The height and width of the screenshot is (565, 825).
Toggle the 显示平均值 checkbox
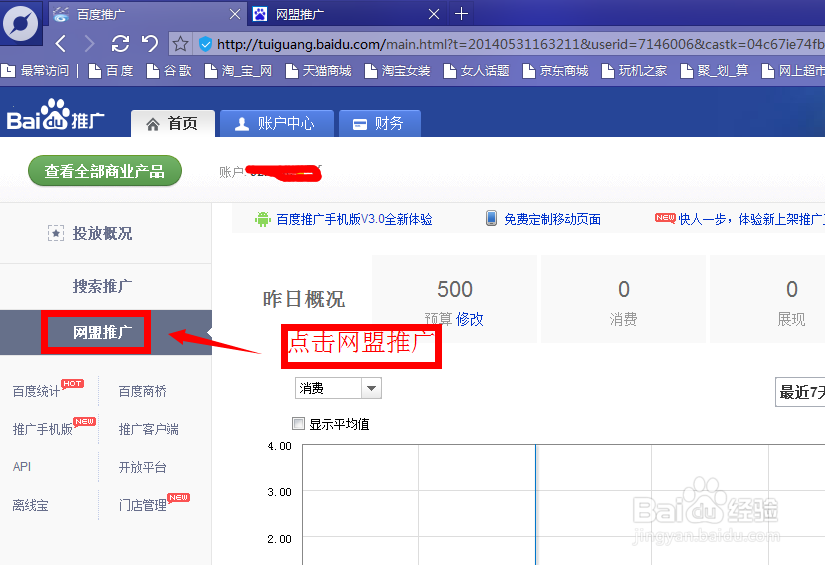point(298,423)
